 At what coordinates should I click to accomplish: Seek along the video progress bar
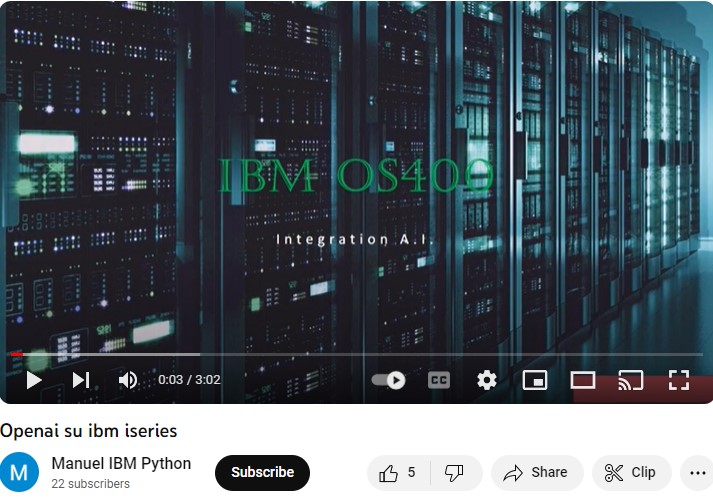click(356, 354)
